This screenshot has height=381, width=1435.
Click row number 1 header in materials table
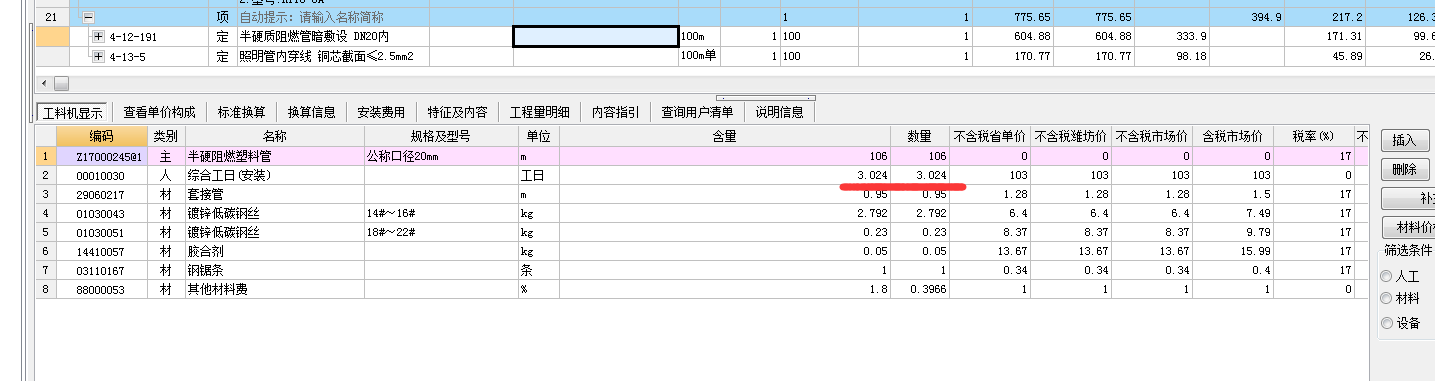(46, 156)
